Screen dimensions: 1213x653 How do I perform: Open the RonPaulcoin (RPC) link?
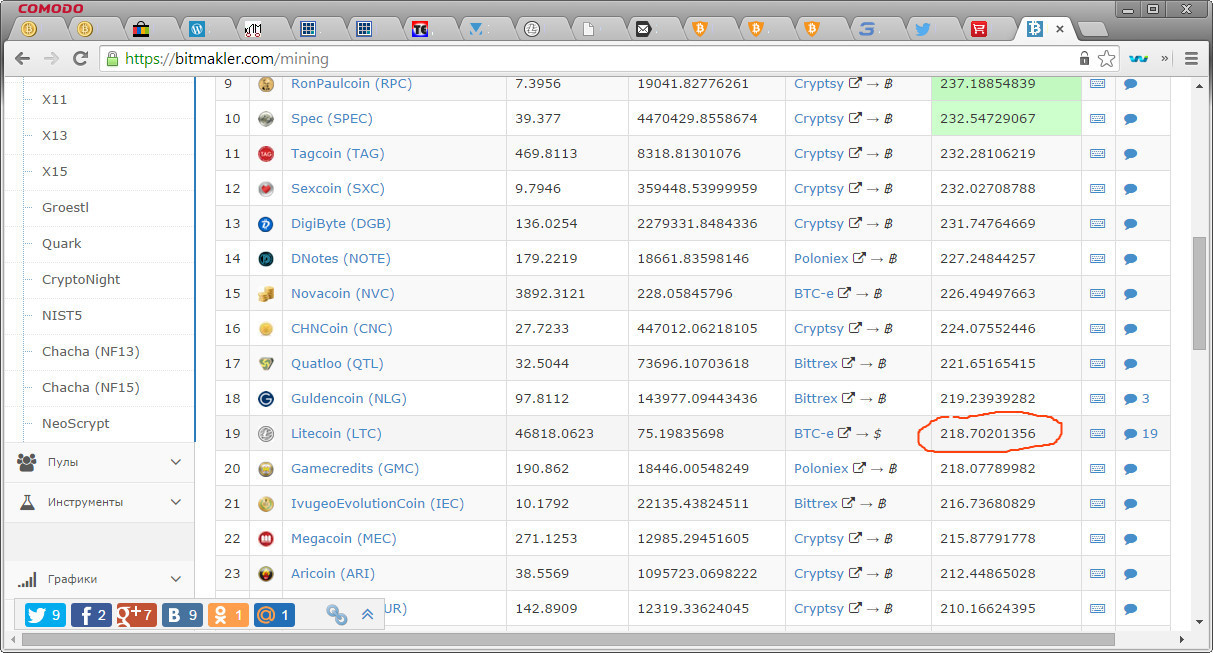[x=351, y=84]
